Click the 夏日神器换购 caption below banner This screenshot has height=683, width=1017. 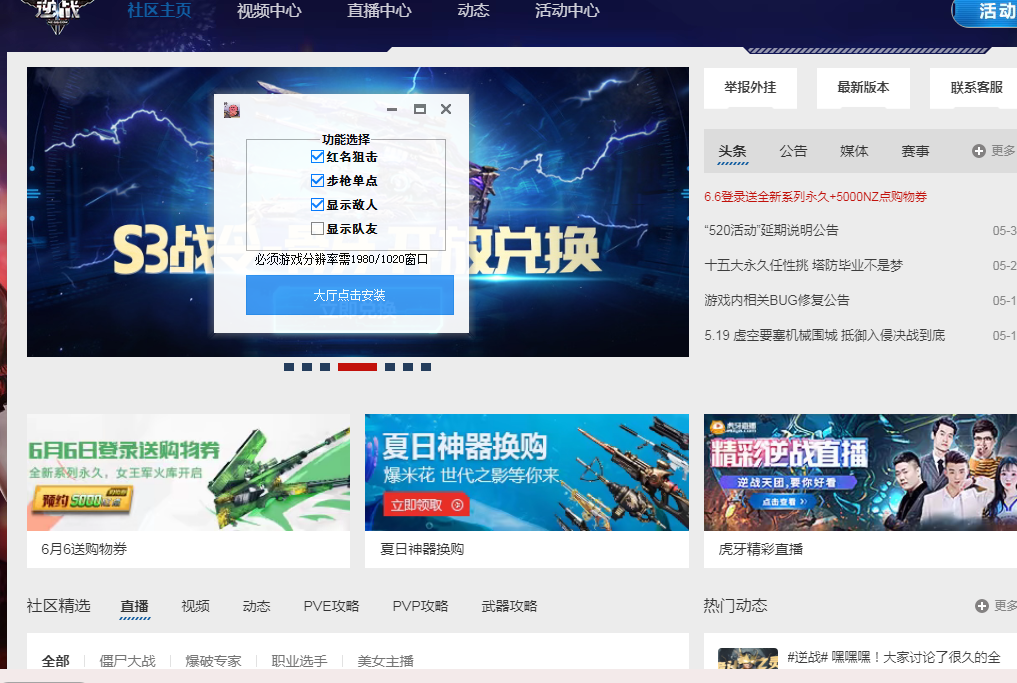point(422,549)
